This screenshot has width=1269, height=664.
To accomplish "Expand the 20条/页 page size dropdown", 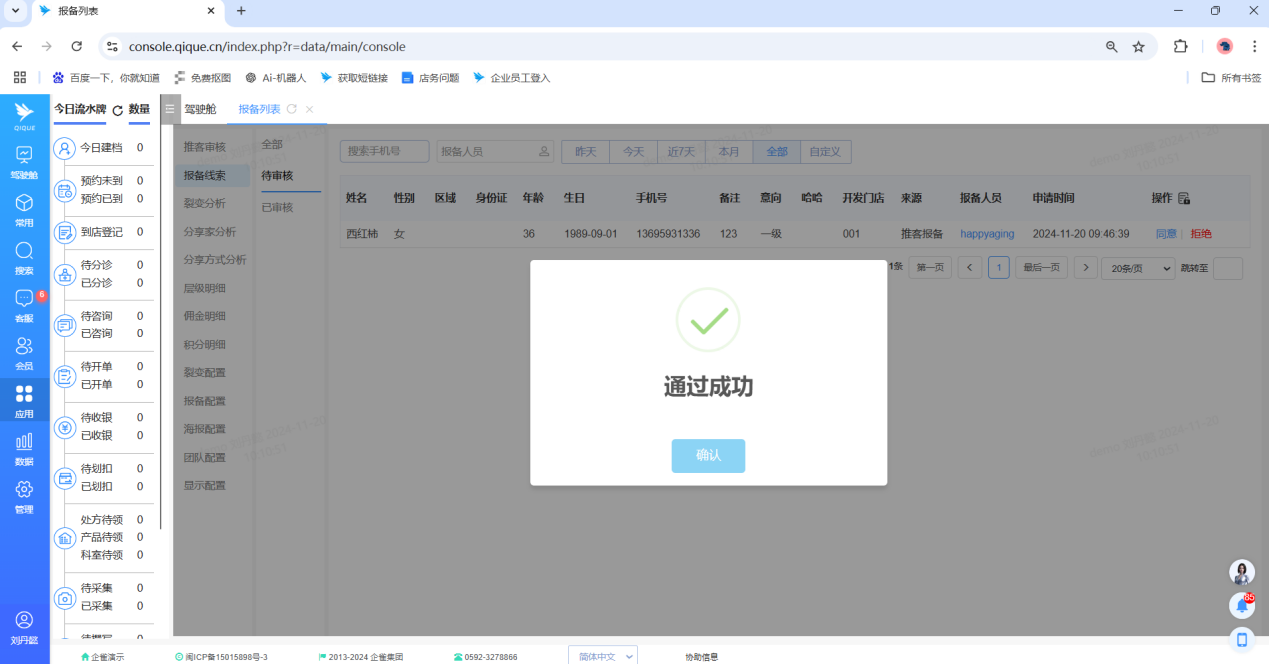I will coord(1137,268).
